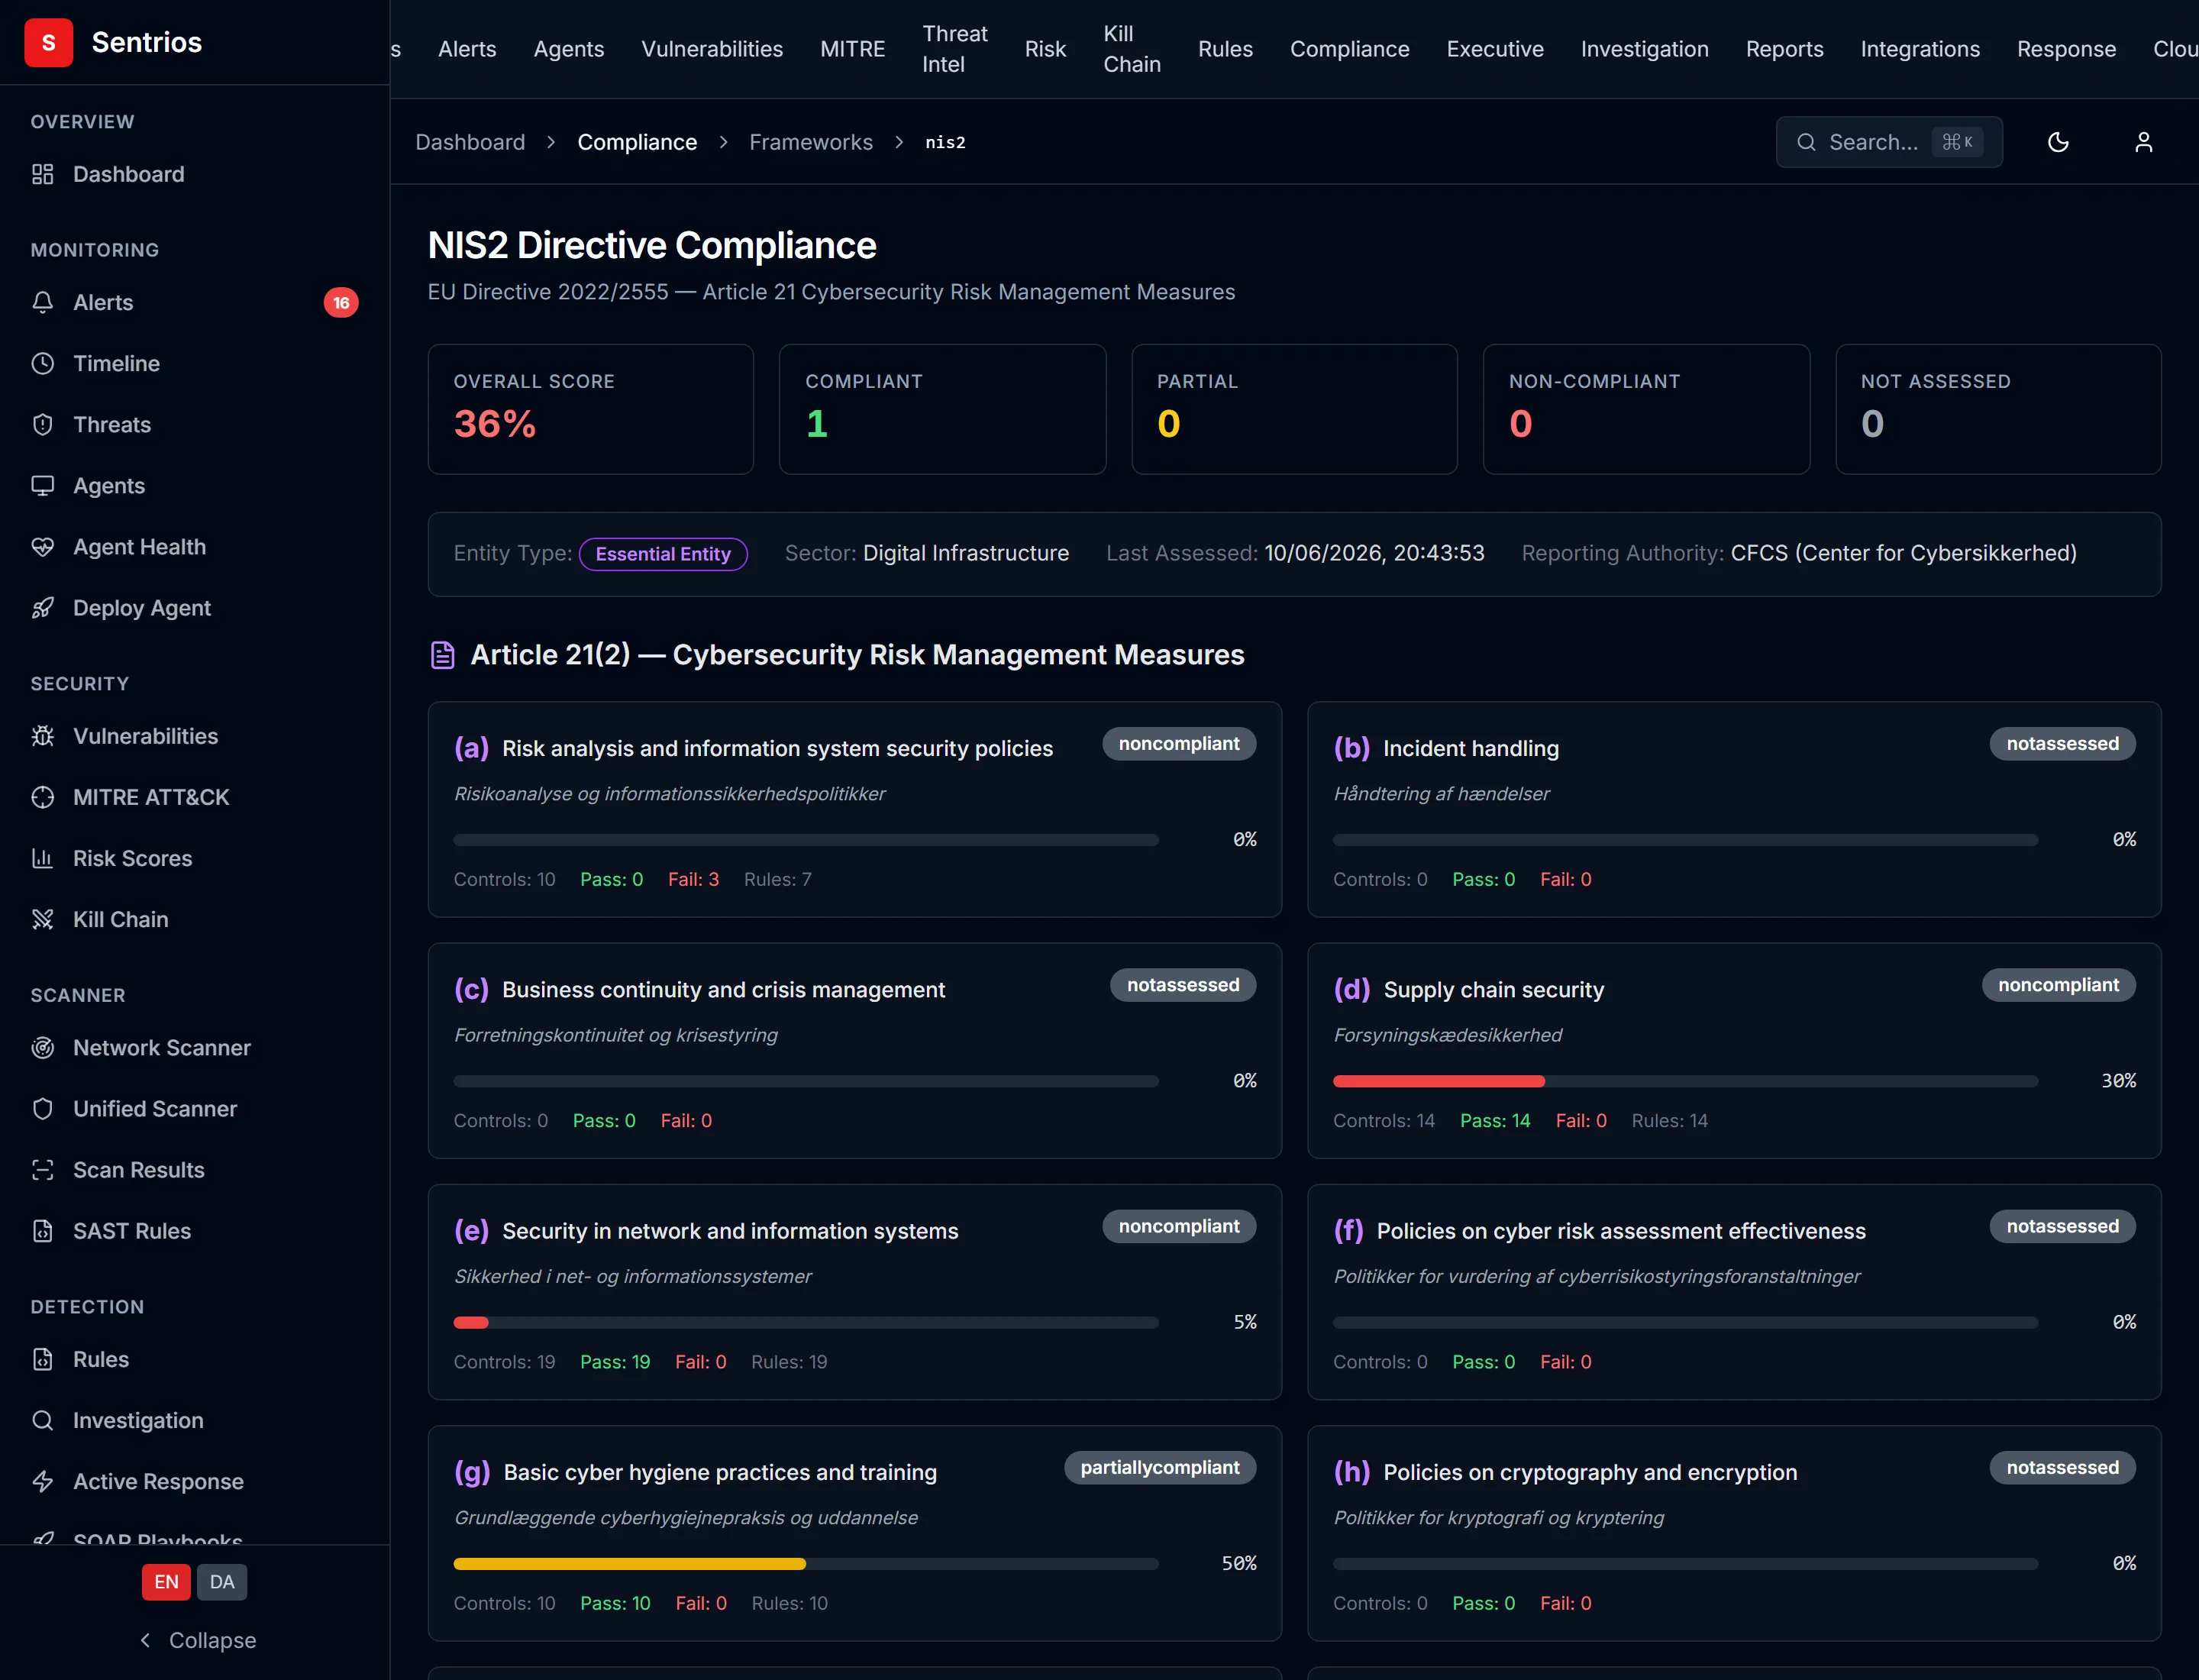Click the SAST Rules file icon
2199x1680 pixels.
click(x=42, y=1230)
